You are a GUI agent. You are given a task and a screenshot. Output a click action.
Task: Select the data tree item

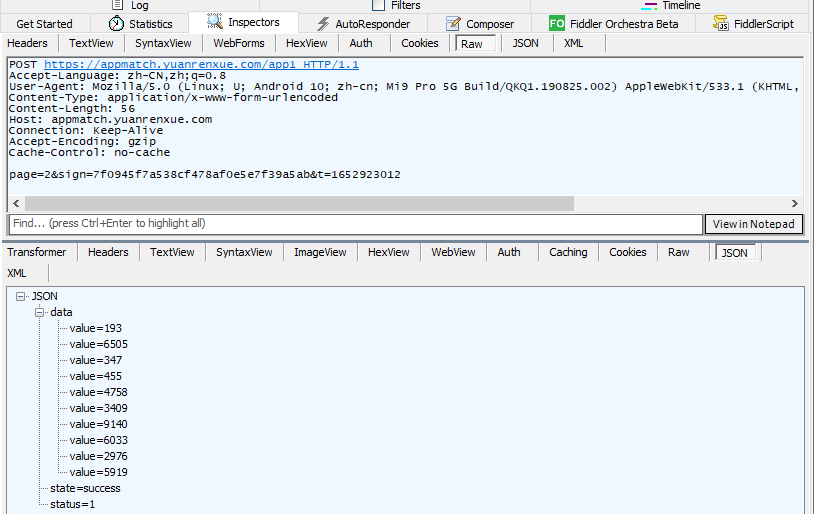click(x=61, y=313)
